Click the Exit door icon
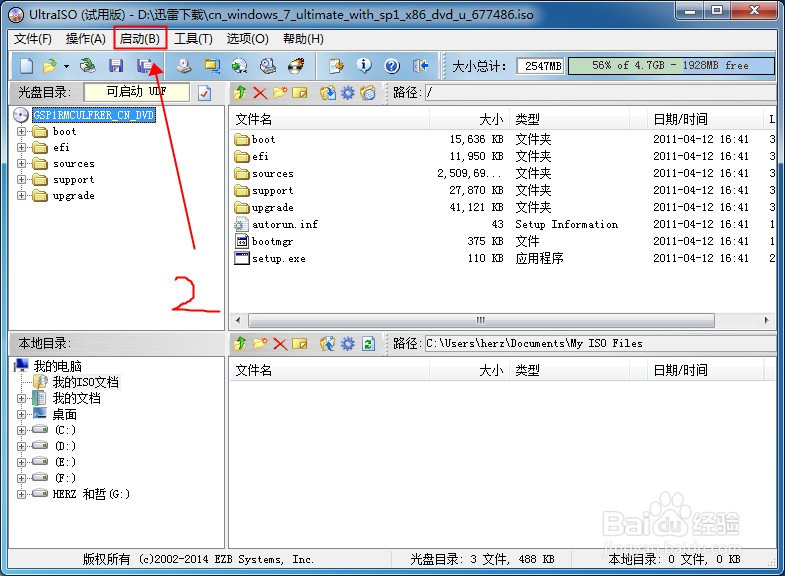 click(421, 66)
